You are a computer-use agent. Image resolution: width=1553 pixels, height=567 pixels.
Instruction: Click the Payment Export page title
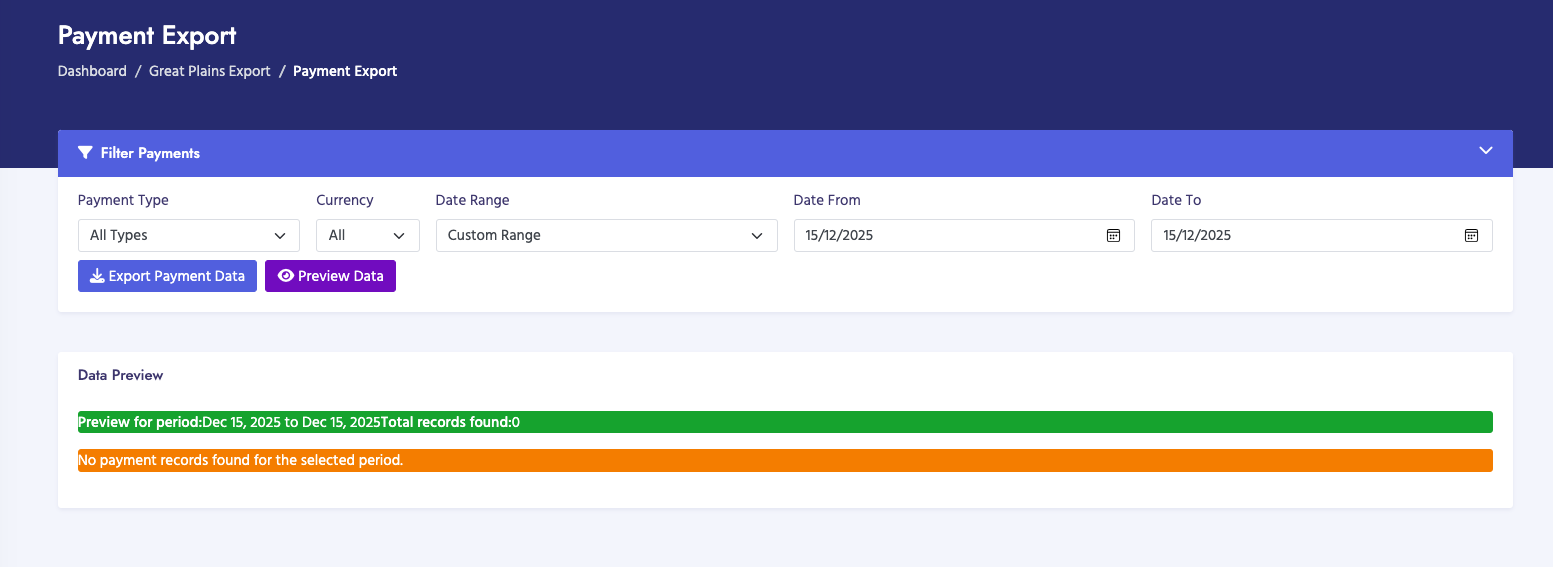147,36
